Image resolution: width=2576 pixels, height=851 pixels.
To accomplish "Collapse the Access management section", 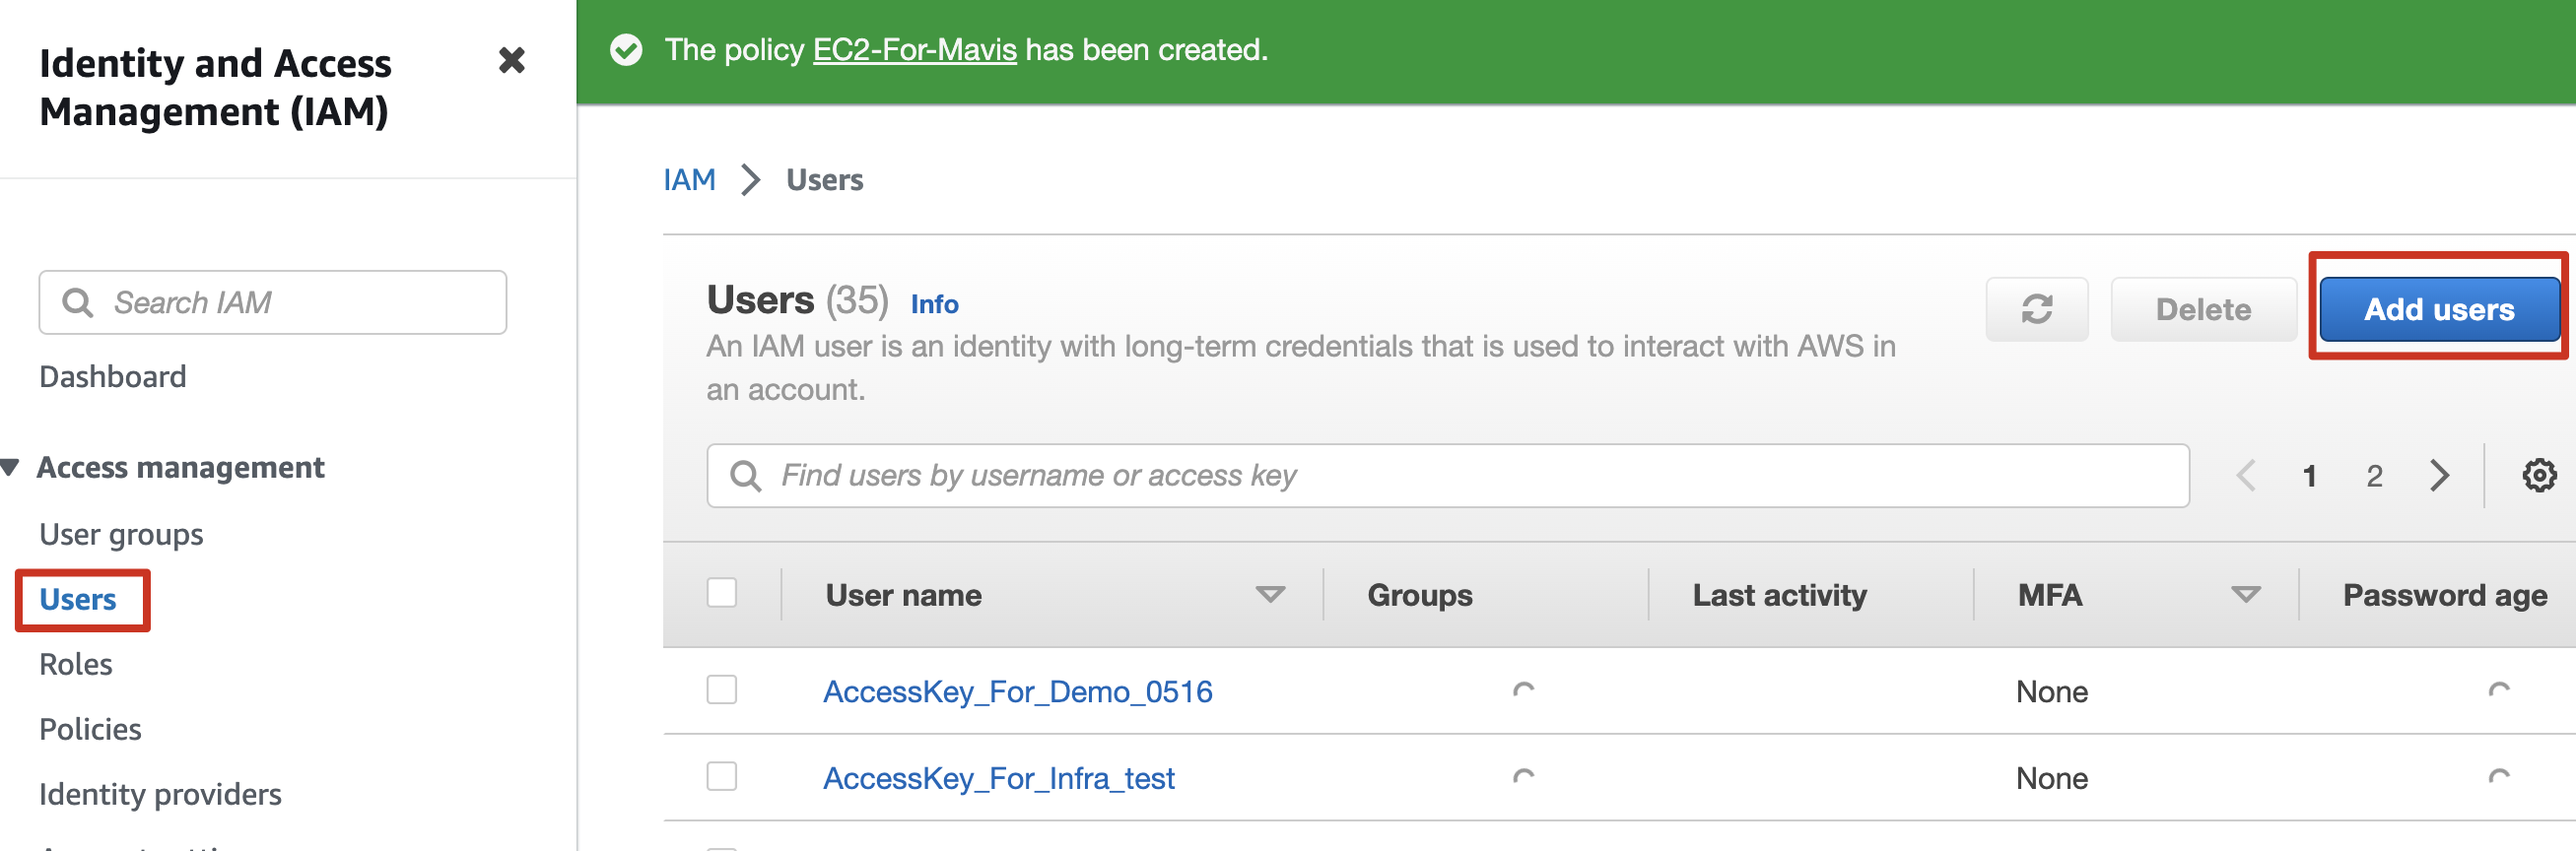I will (10, 467).
